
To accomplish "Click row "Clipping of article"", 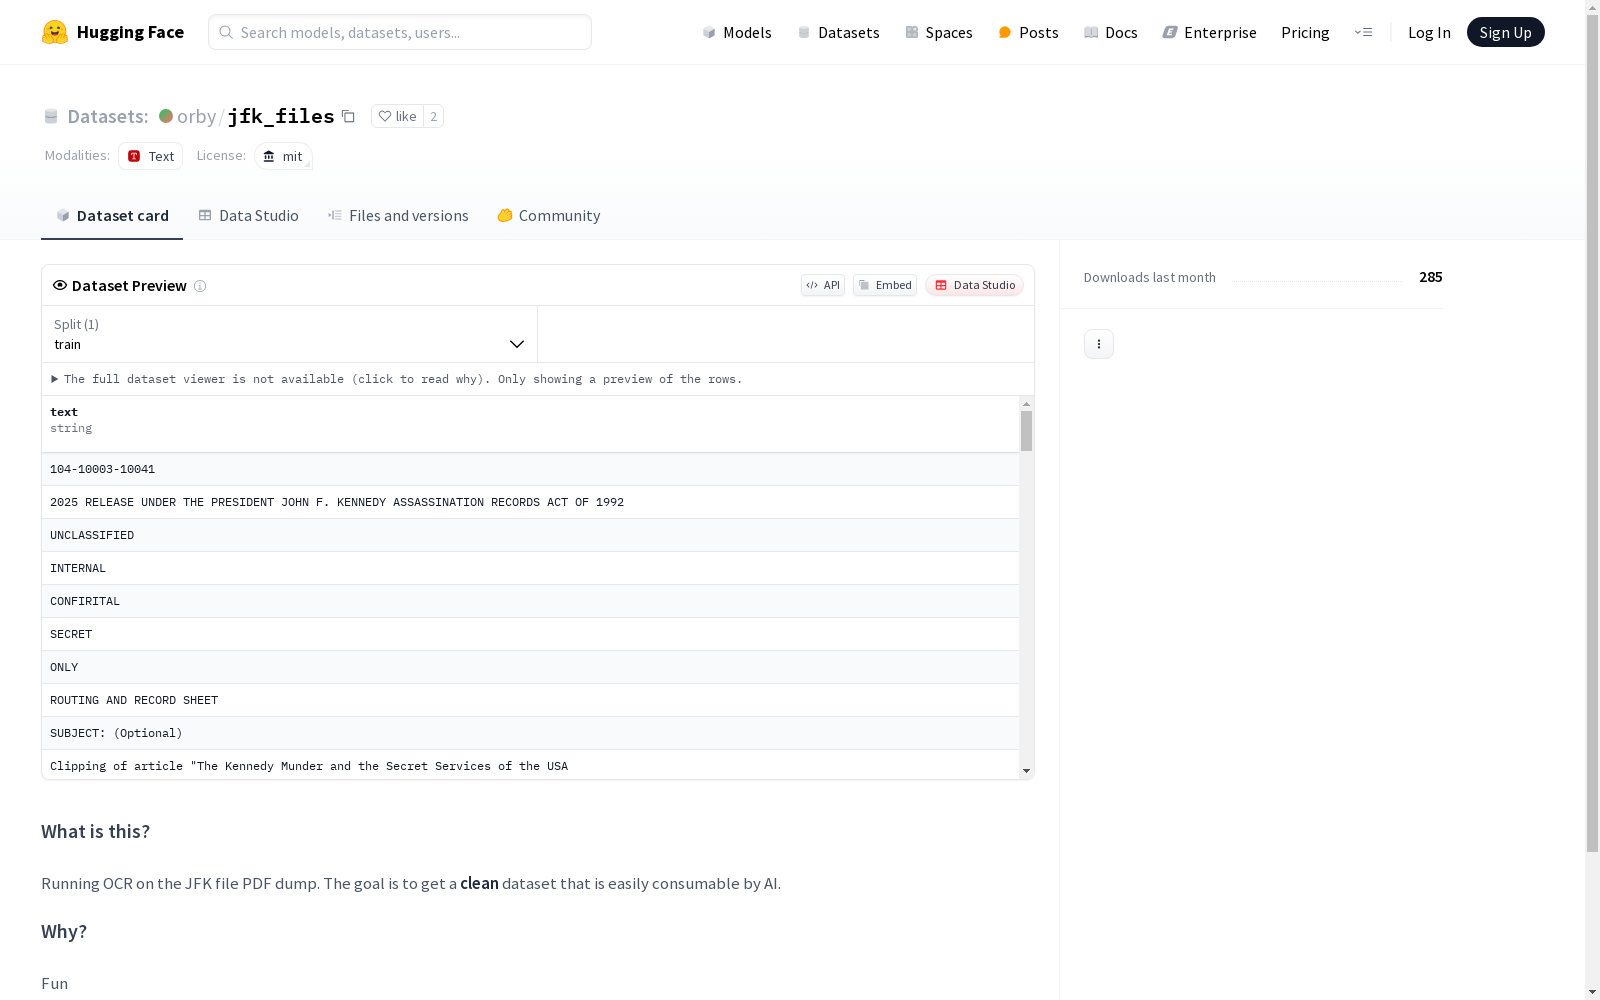I will click(x=530, y=765).
